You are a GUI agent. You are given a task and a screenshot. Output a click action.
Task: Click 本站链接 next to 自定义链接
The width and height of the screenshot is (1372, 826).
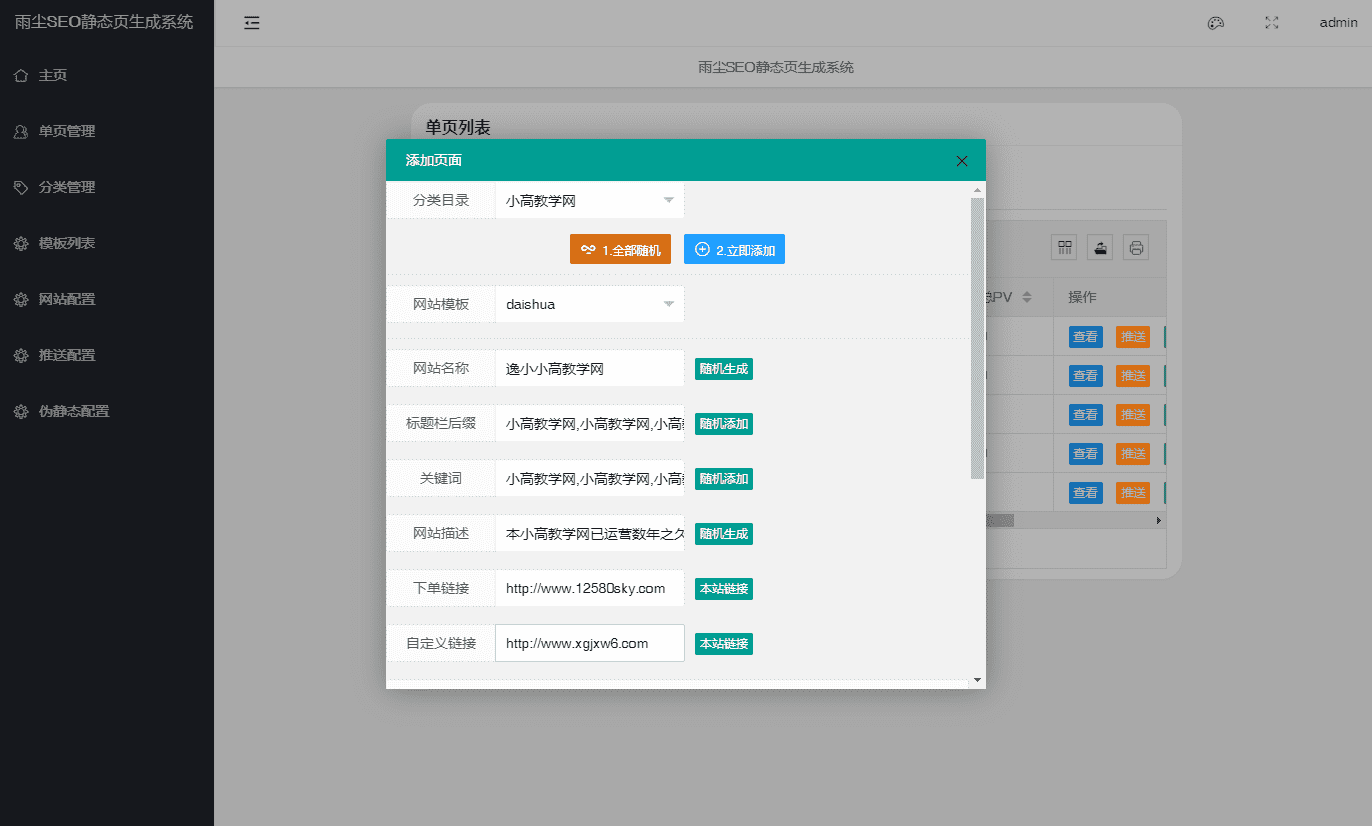pyautogui.click(x=724, y=643)
